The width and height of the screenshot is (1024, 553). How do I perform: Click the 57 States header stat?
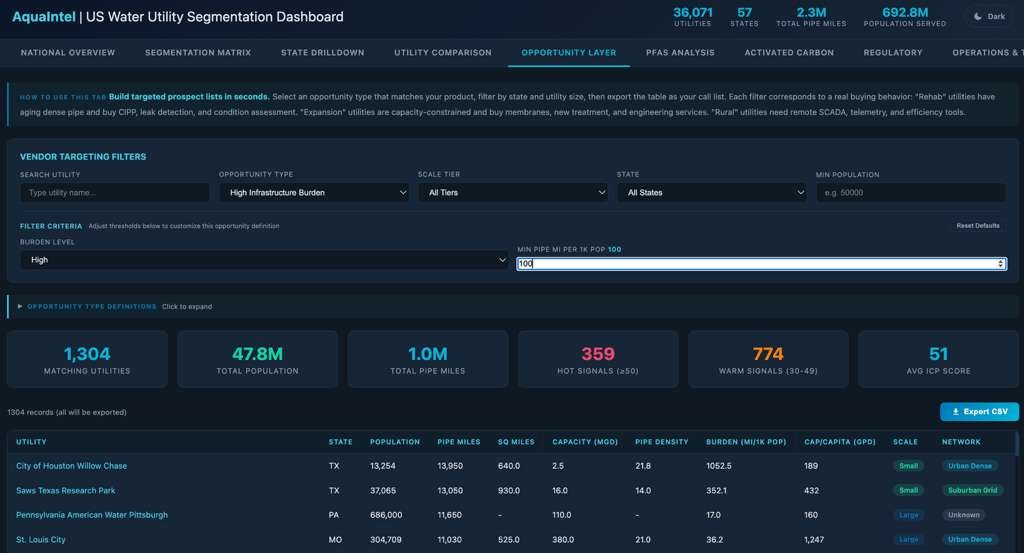click(744, 17)
